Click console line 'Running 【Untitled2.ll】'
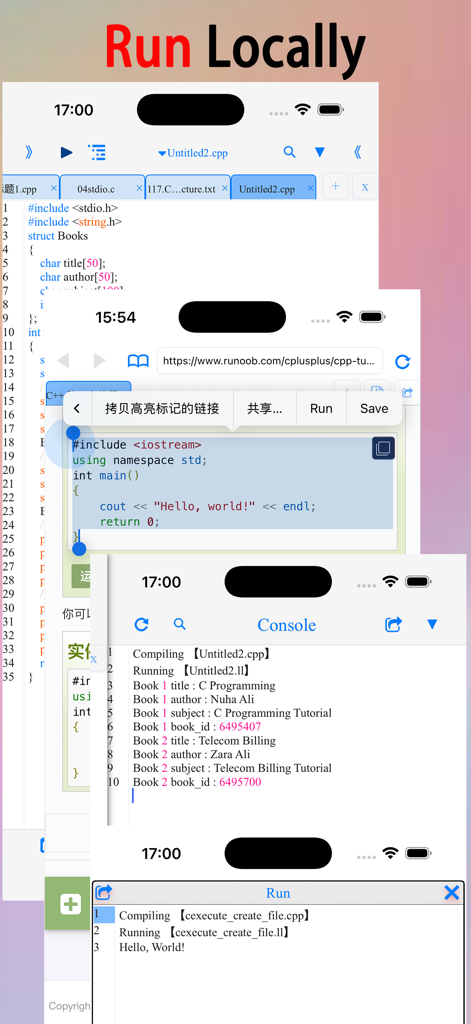 (x=193, y=671)
